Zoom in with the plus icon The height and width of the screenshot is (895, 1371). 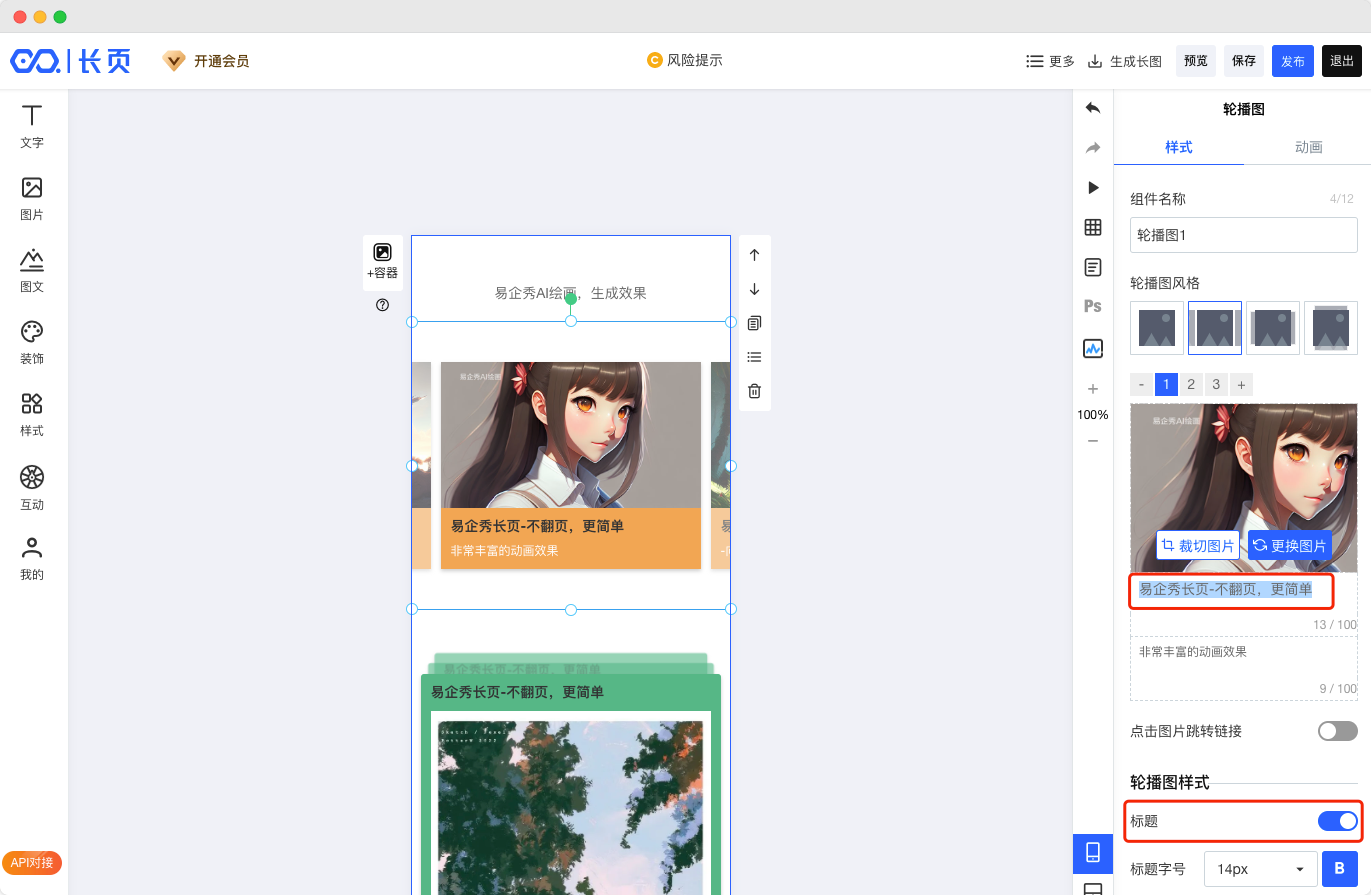click(1093, 389)
